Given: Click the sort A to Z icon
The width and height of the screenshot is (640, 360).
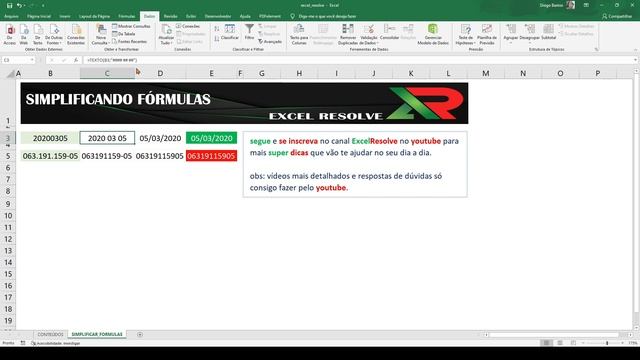Looking at the screenshot, I should pos(217,29).
